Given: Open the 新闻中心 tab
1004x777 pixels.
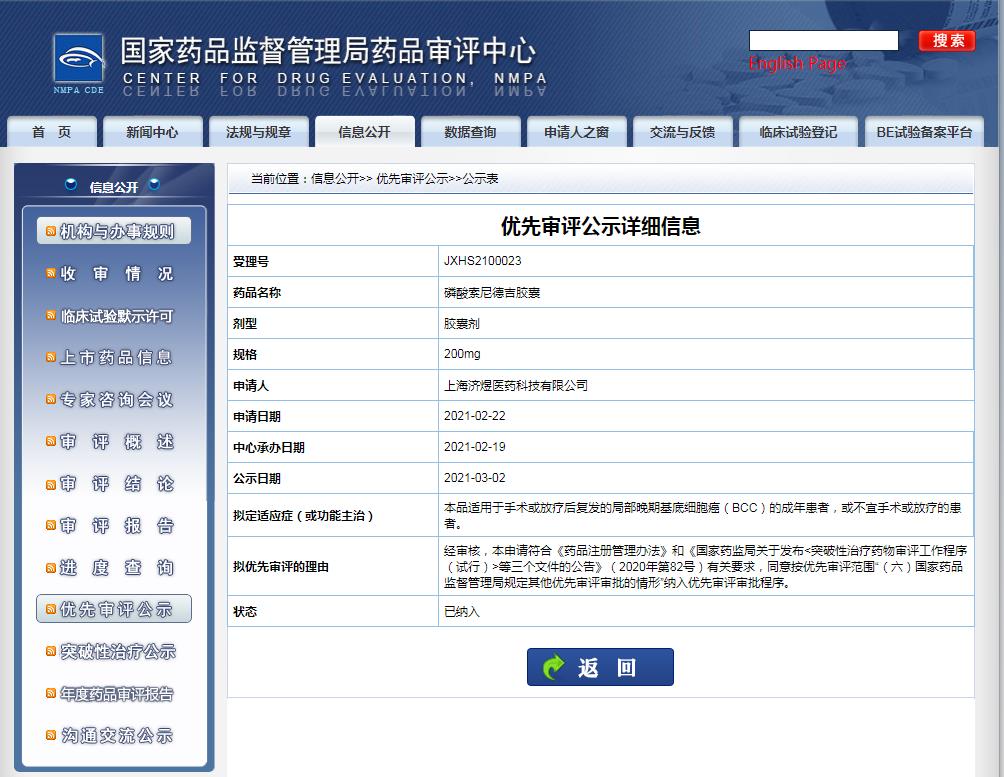Looking at the screenshot, I should coord(152,132).
